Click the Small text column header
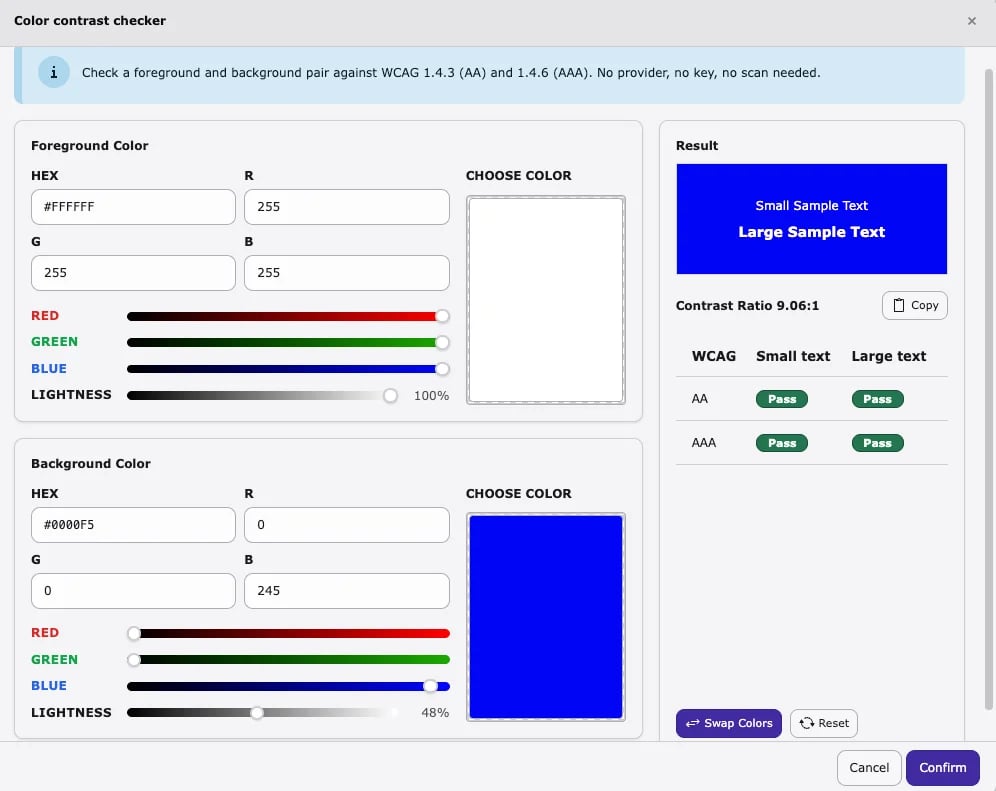The image size is (996, 791). click(x=793, y=356)
